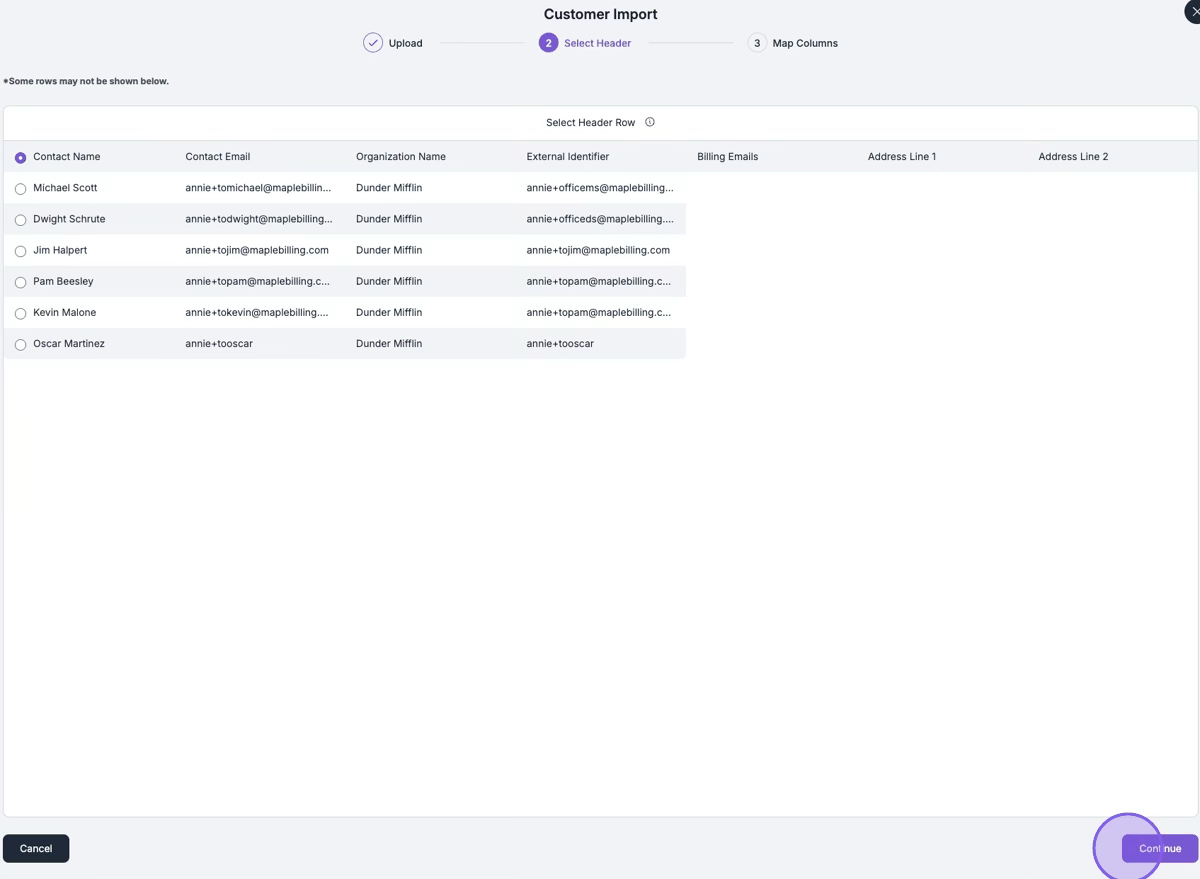This screenshot has height=879, width=1200.
Task: Click the Upload step checkmark icon
Action: click(373, 43)
